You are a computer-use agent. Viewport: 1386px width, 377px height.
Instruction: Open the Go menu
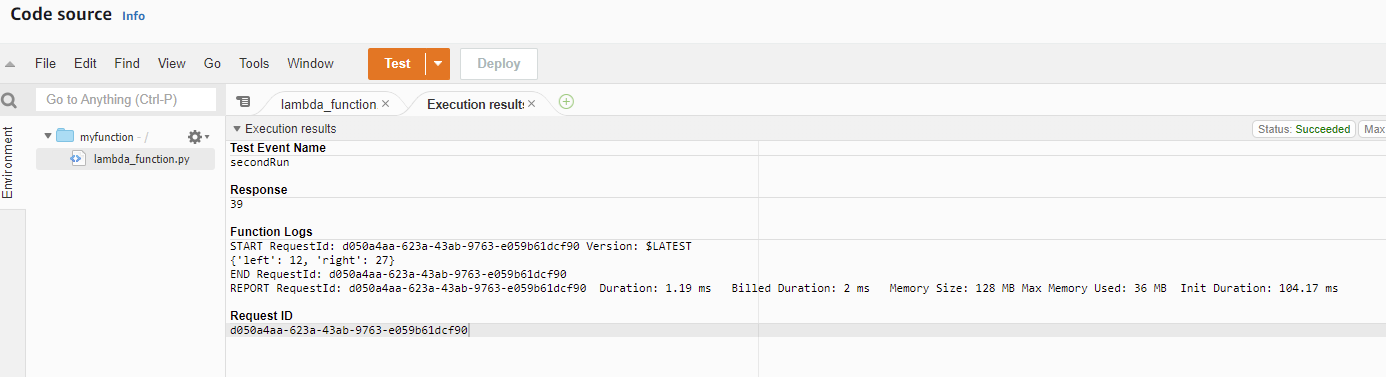212,63
